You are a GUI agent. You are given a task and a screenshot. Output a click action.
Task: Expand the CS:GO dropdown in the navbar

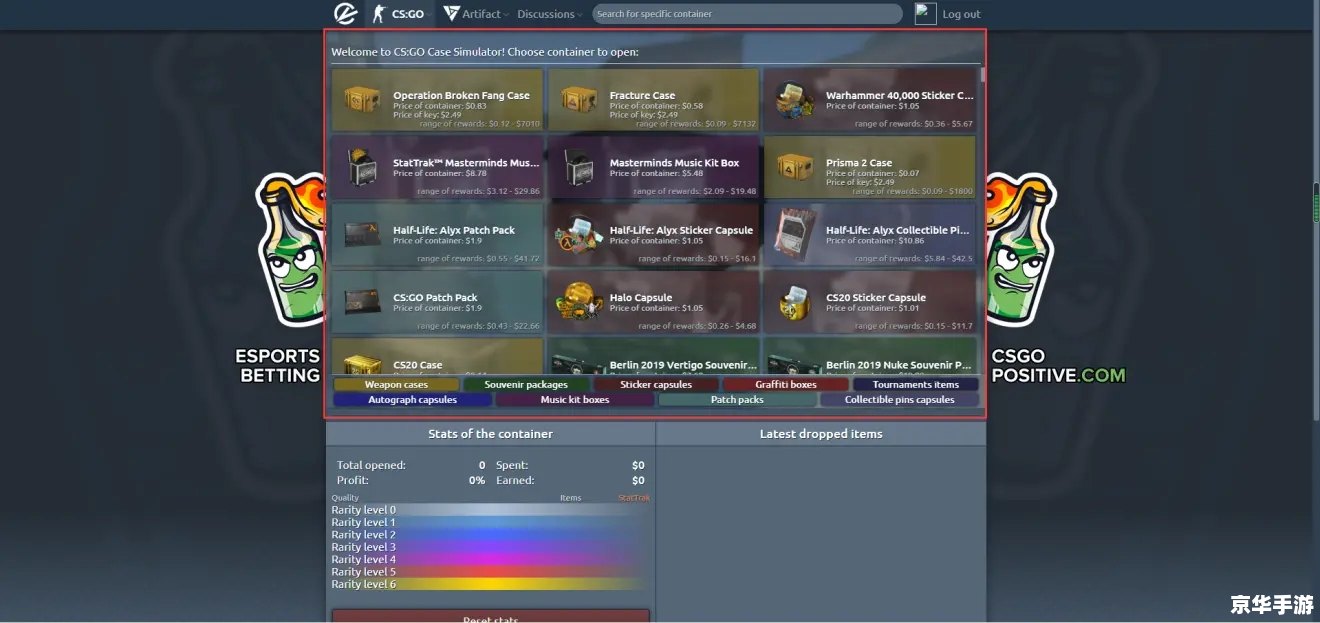point(399,14)
